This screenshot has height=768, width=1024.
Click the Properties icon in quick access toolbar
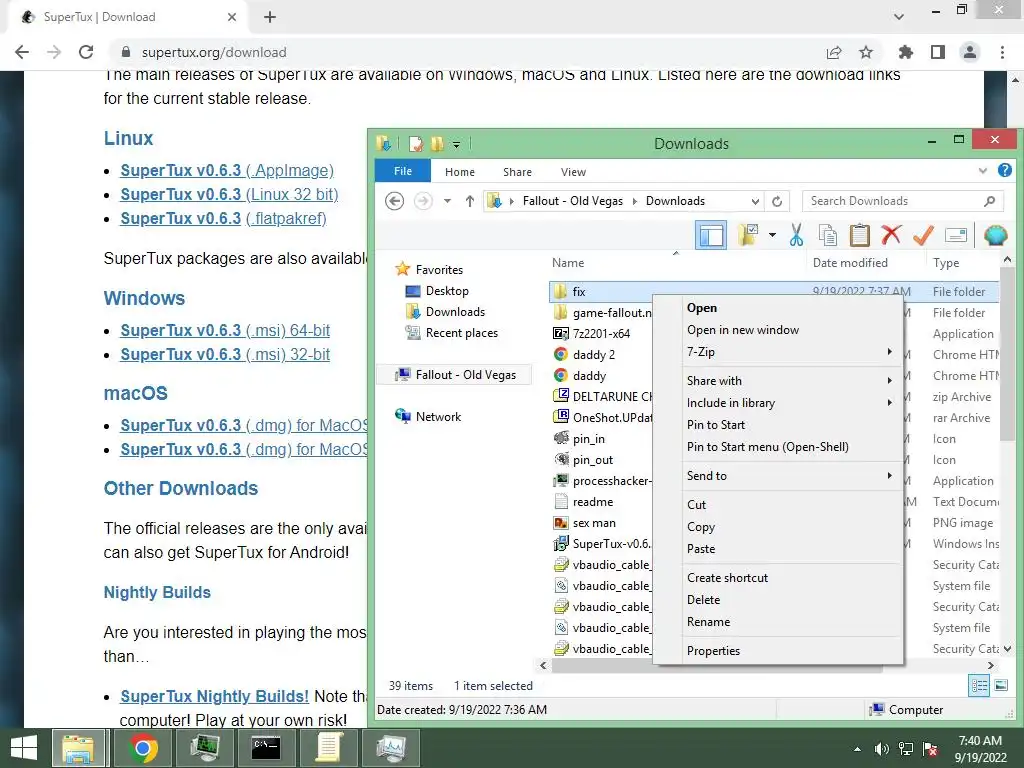(x=416, y=144)
